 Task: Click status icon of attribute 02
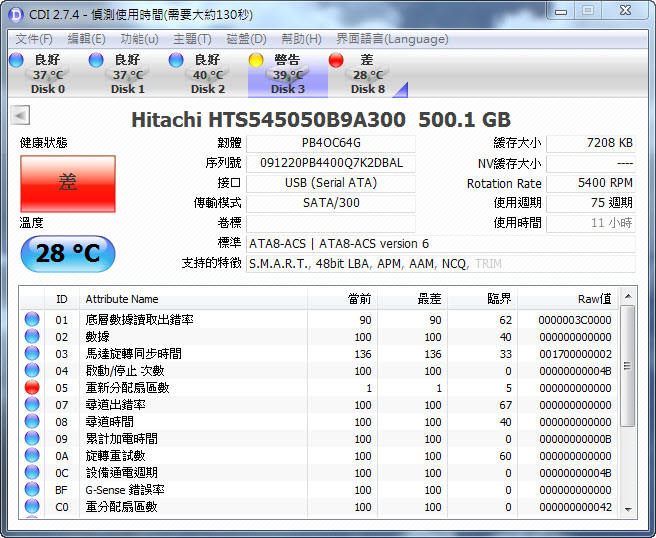pyautogui.click(x=32, y=337)
